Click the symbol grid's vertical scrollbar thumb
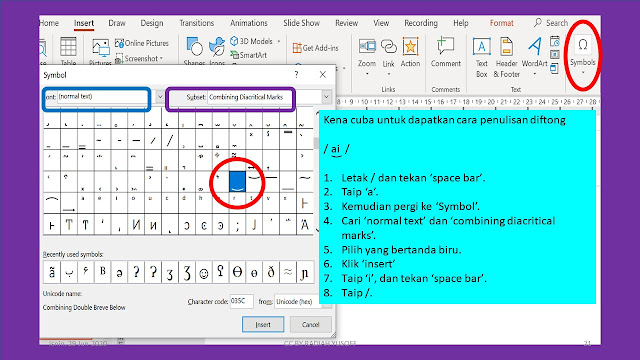 pos(316,143)
